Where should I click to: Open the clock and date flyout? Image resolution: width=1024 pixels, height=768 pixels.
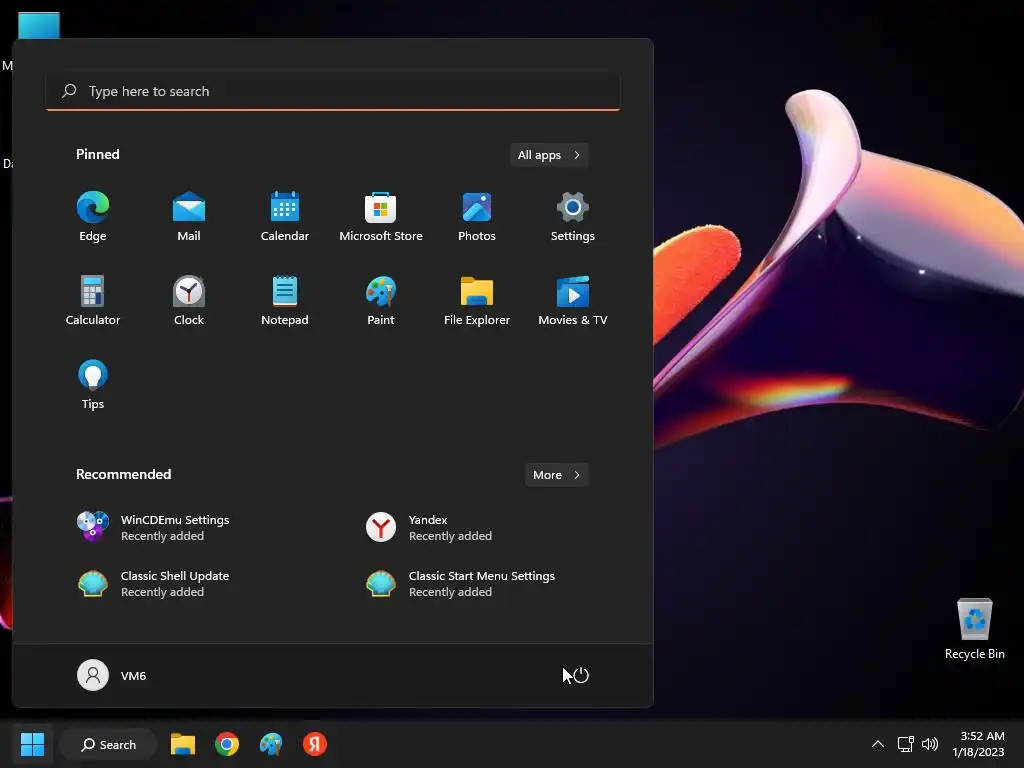click(x=978, y=744)
